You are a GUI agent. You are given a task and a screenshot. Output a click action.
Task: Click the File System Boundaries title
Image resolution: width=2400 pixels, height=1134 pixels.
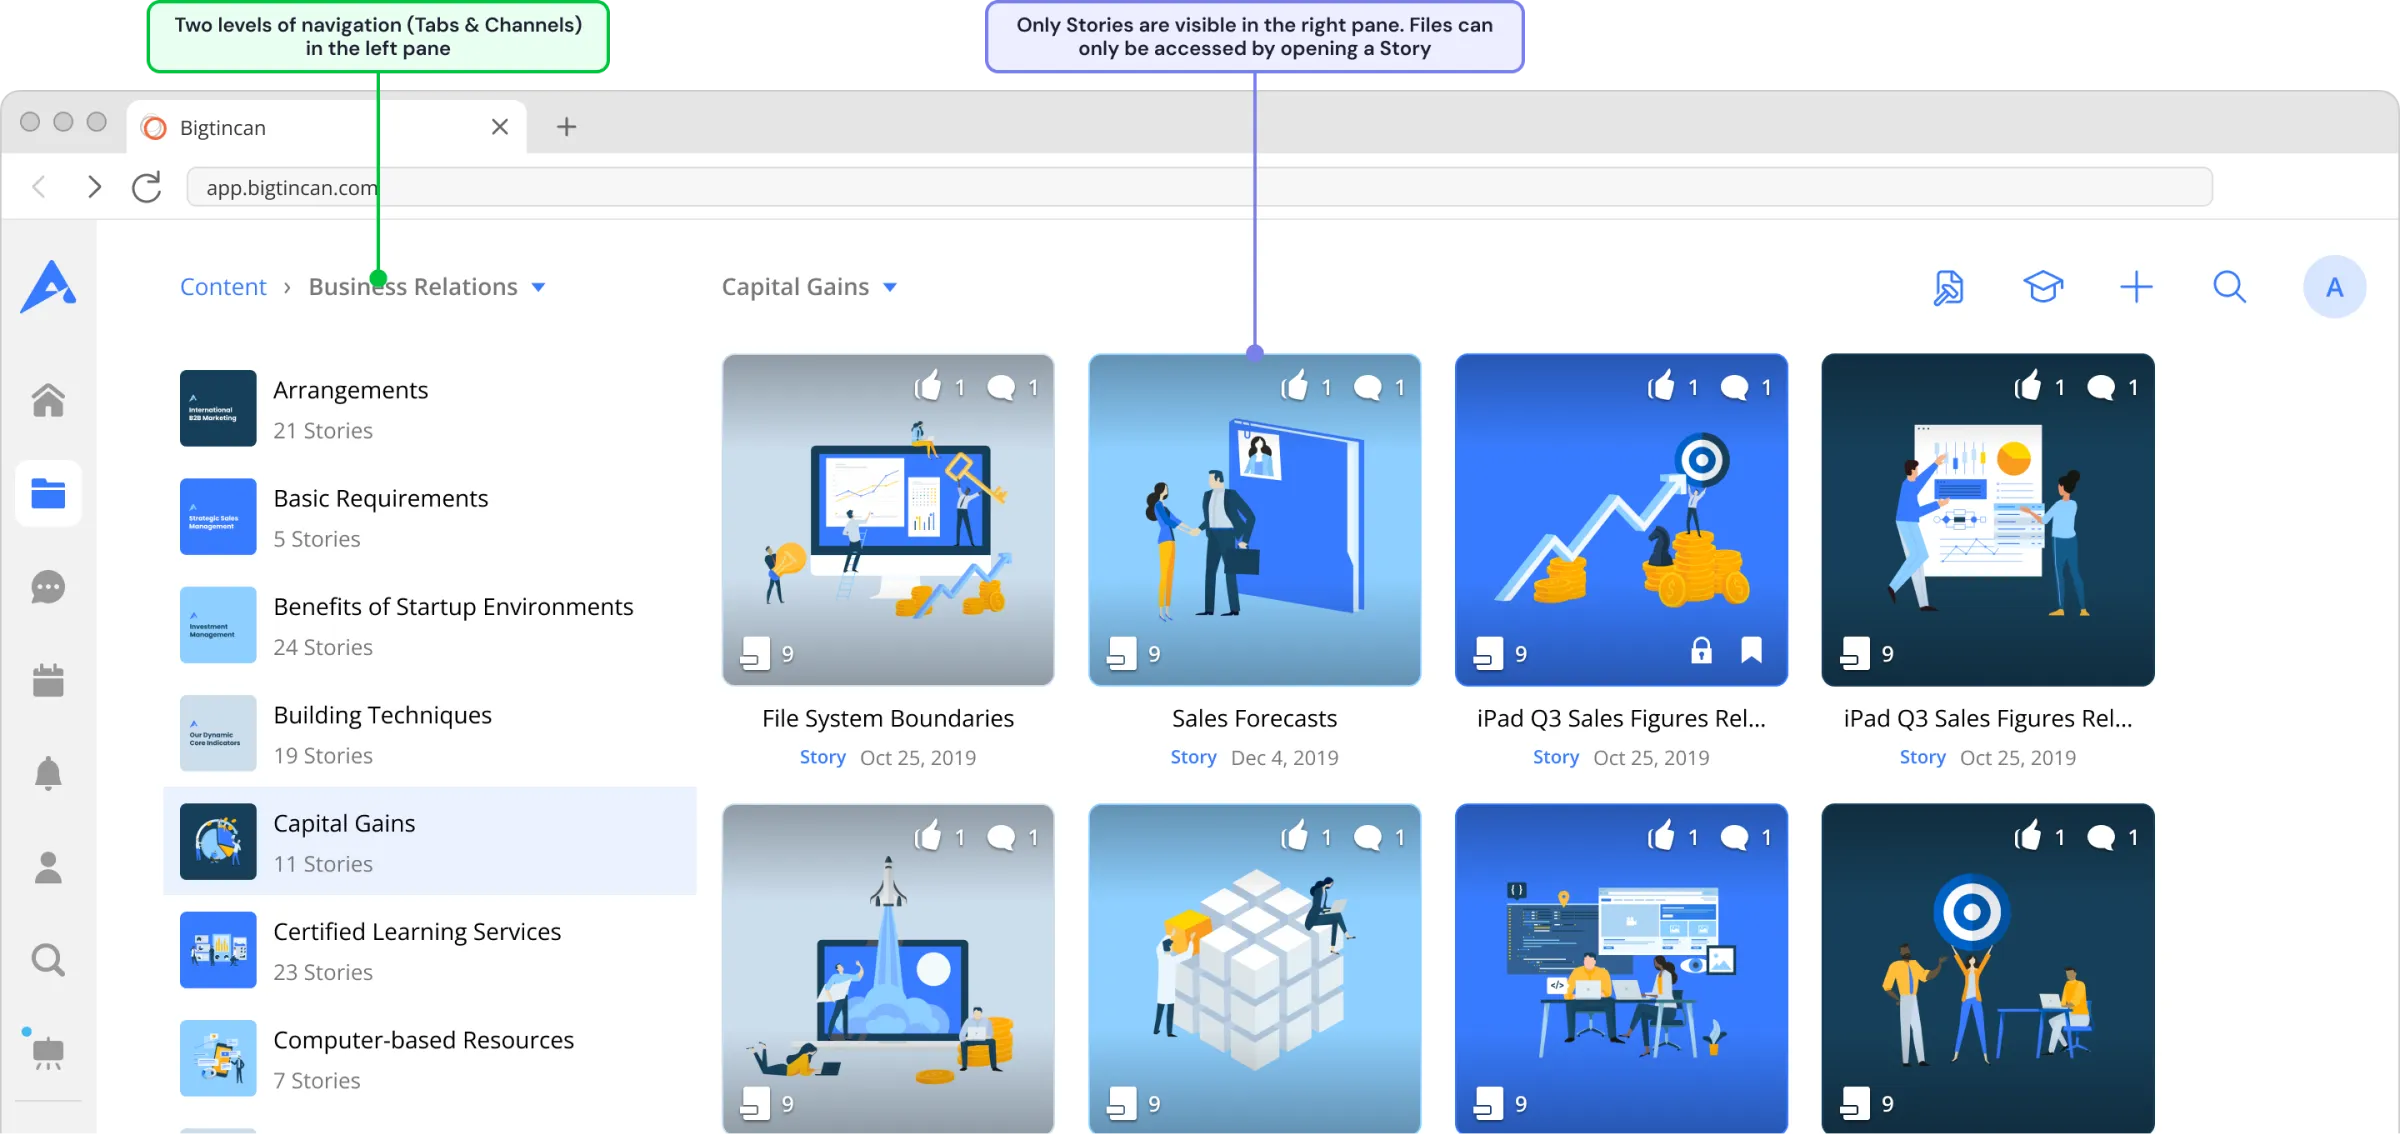point(888,719)
